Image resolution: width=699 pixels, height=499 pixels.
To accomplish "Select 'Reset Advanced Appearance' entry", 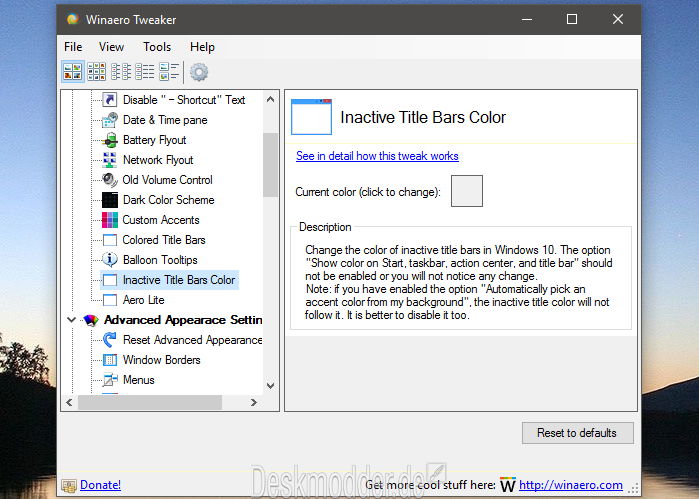I will [192, 340].
